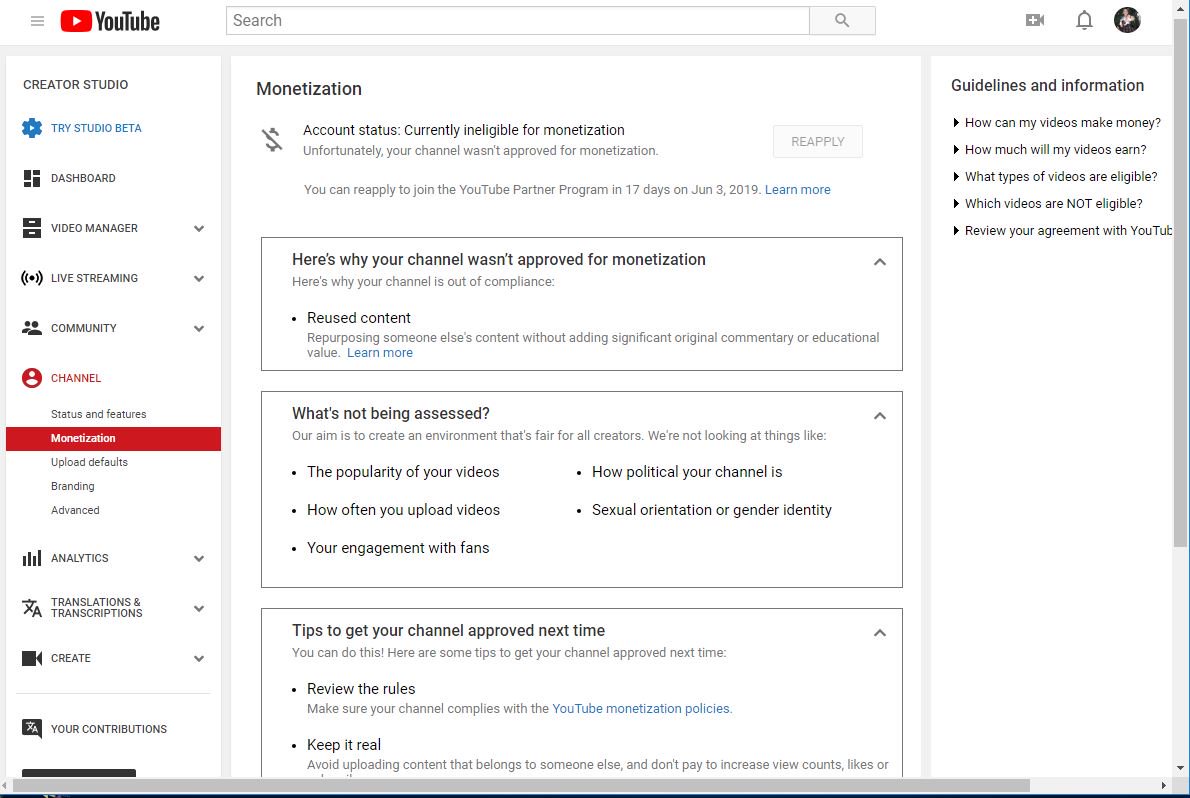Click the vertical scrollbar thumb

click(x=1179, y=281)
